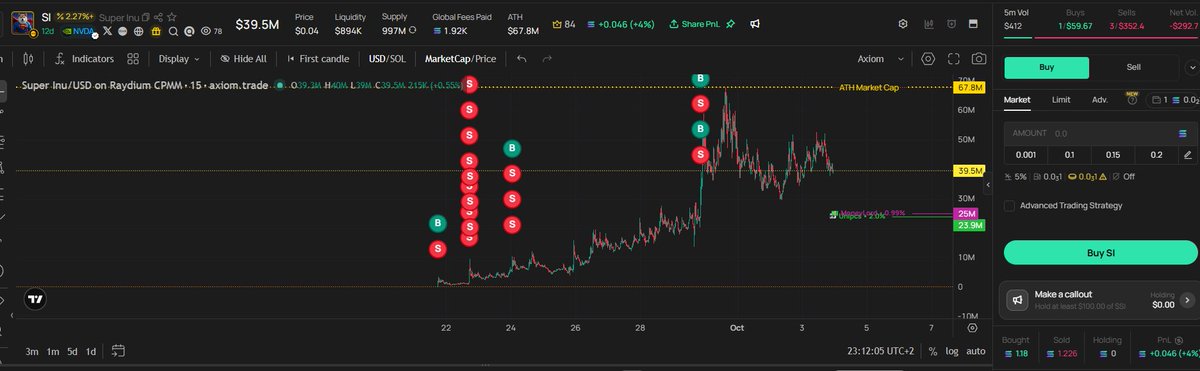This screenshot has height=371, width=1200.
Task: Pin the PnL with pin icon
Action: (730, 24)
